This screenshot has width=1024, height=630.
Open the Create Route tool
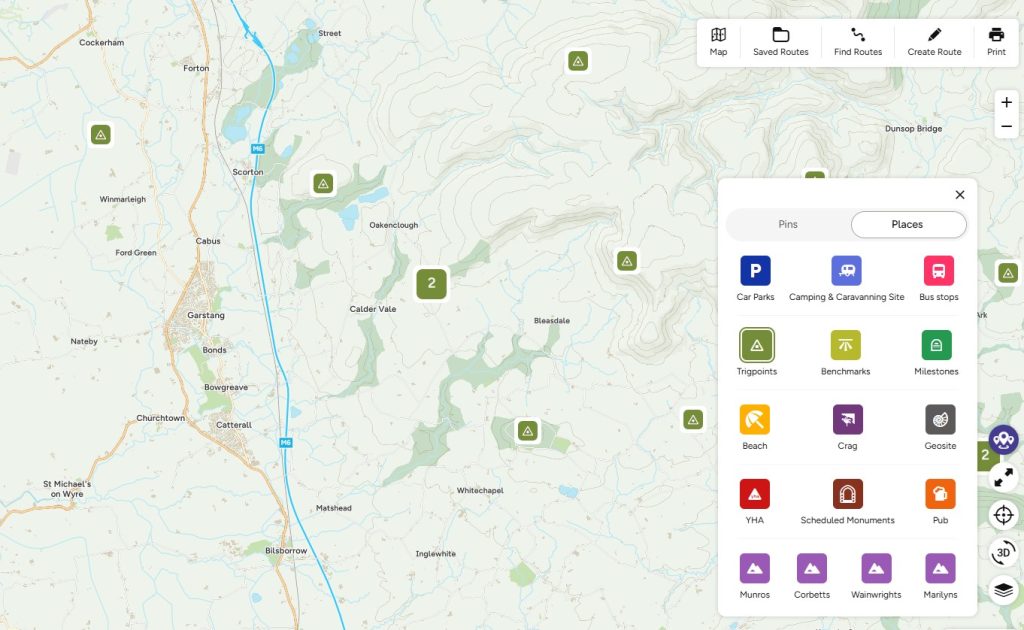933,40
